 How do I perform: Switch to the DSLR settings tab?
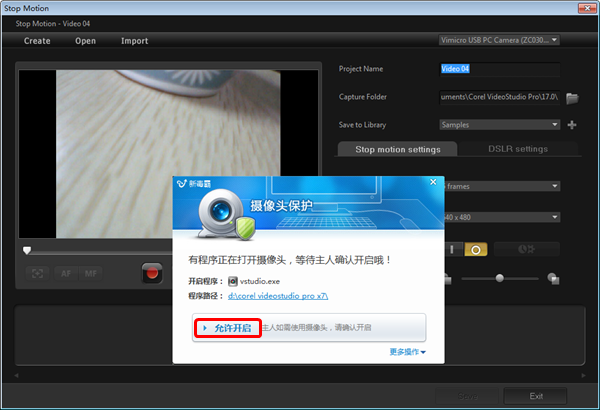click(517, 149)
